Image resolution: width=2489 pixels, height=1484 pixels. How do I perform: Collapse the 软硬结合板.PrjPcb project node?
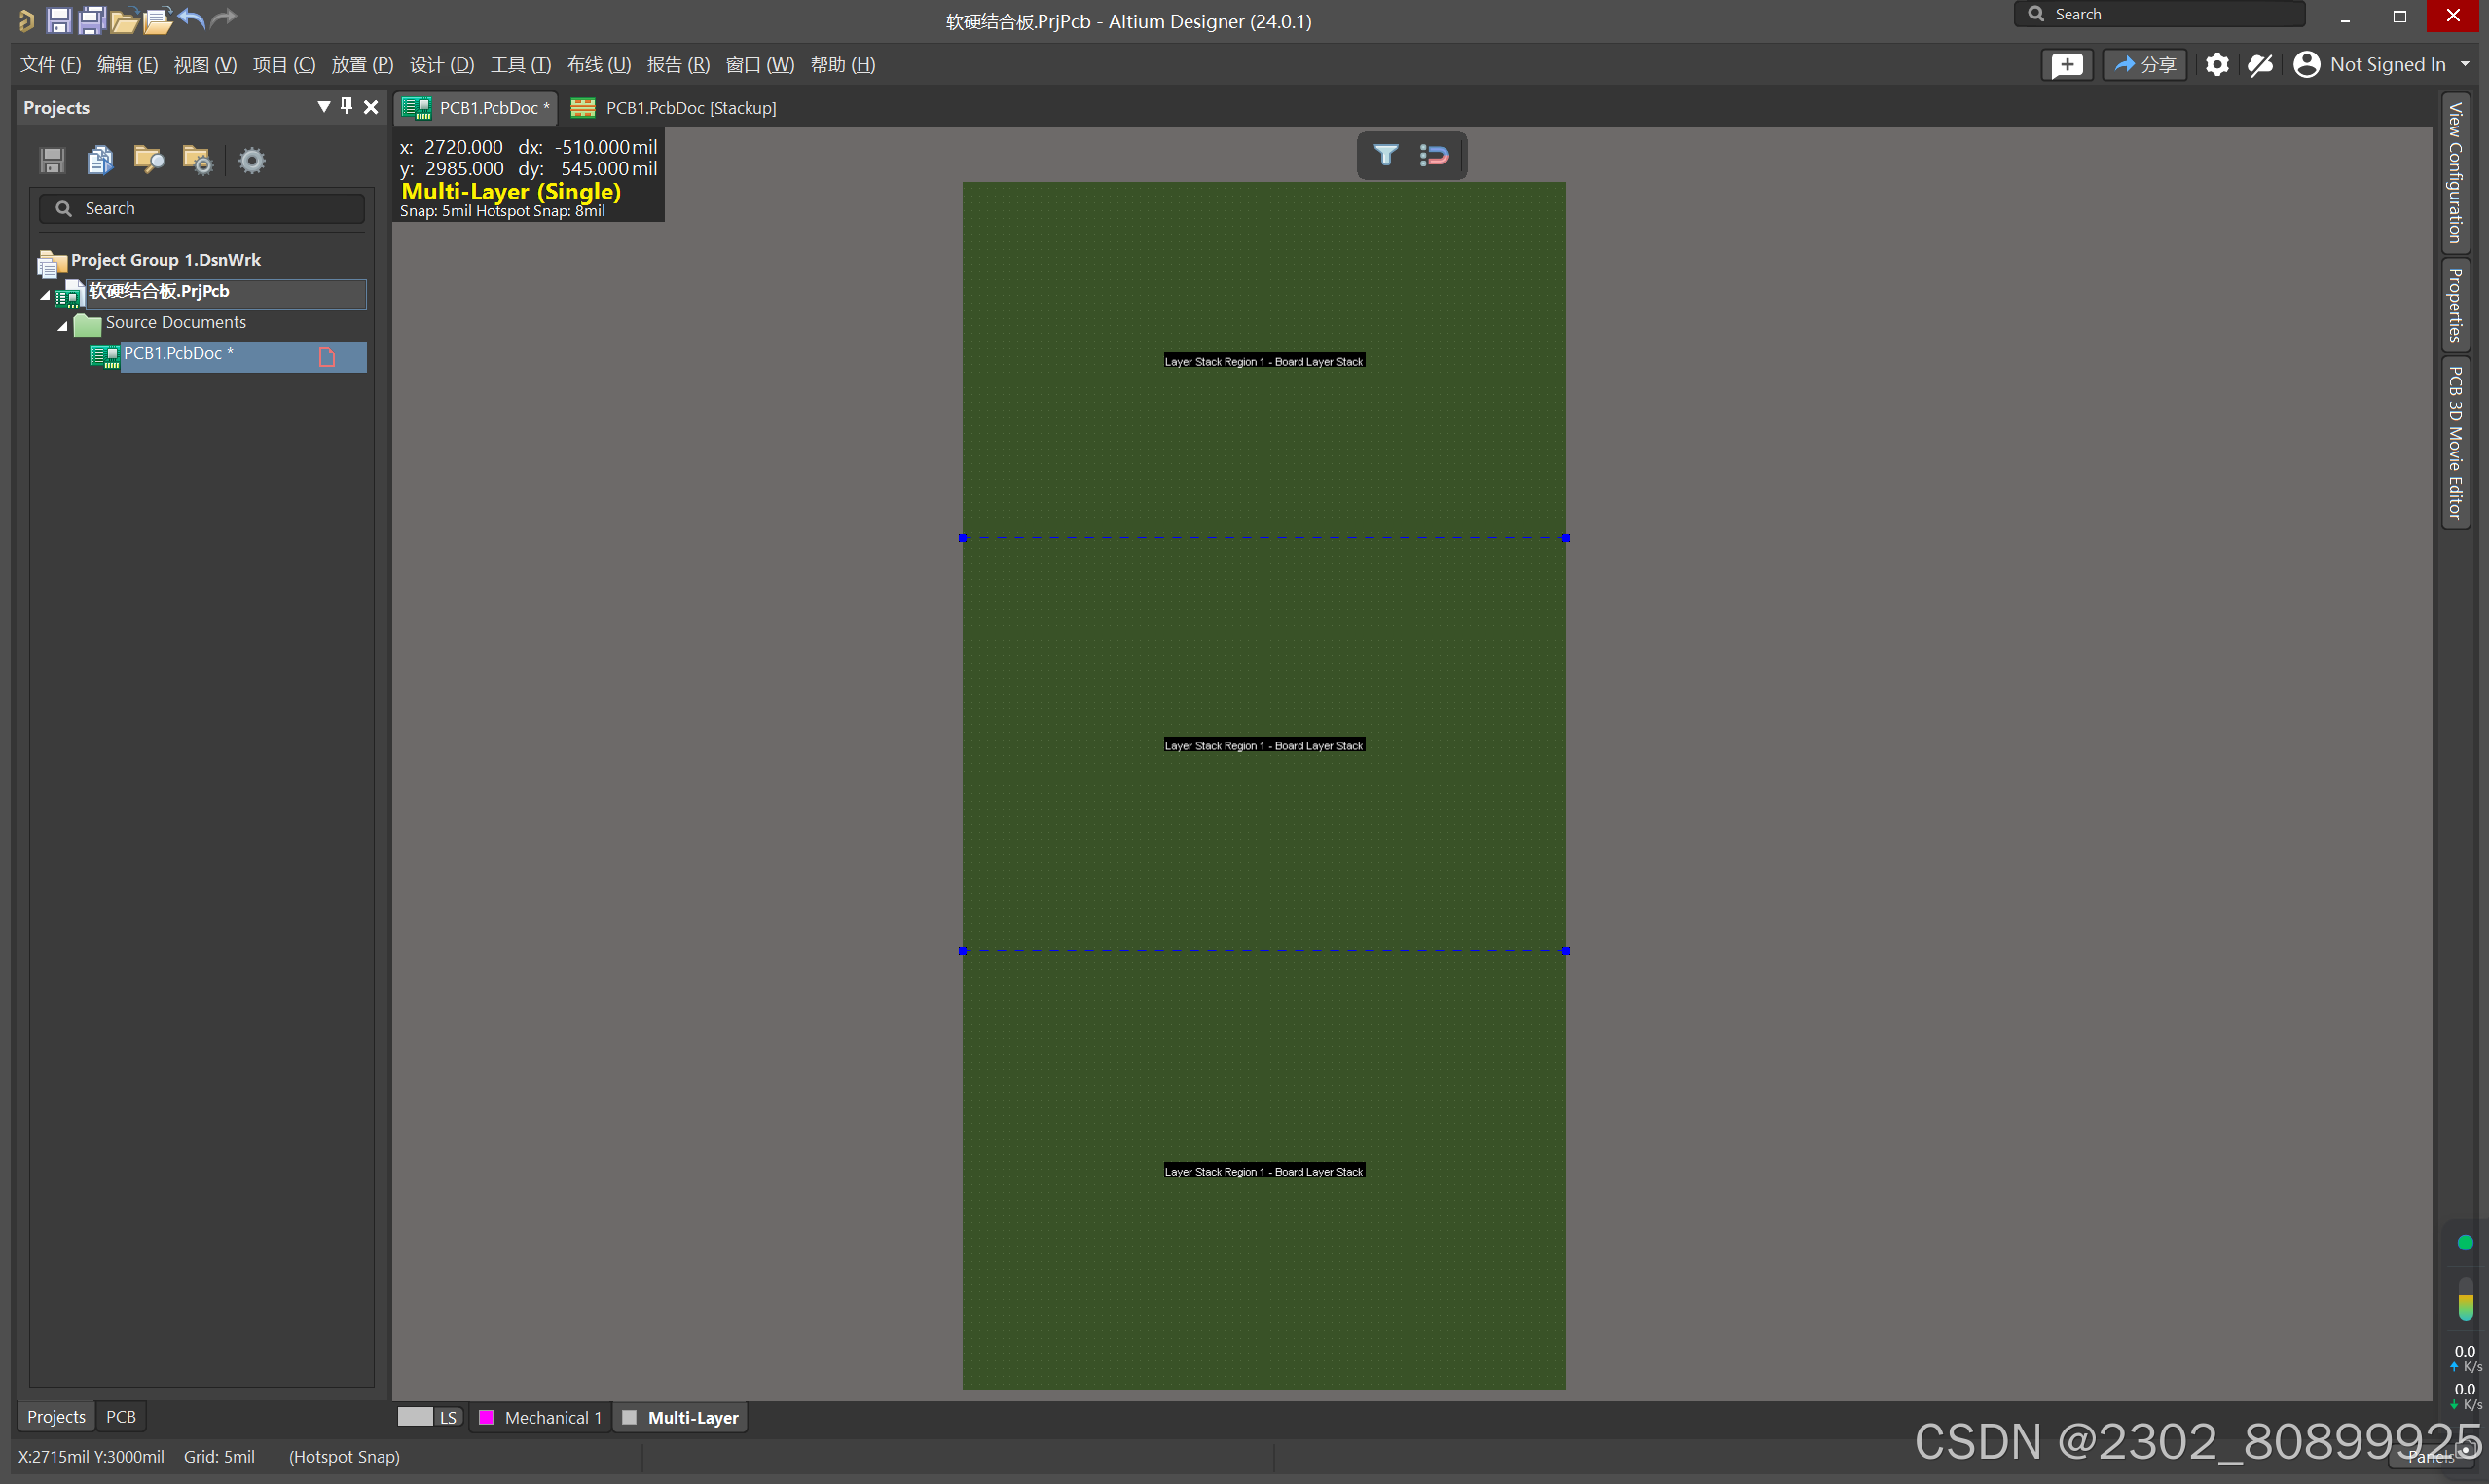click(x=45, y=294)
